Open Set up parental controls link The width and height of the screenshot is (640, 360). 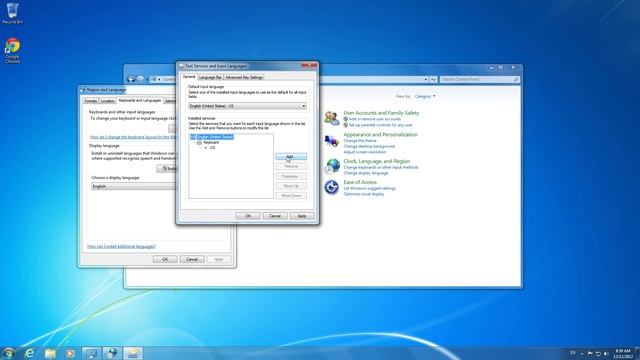[380, 125]
